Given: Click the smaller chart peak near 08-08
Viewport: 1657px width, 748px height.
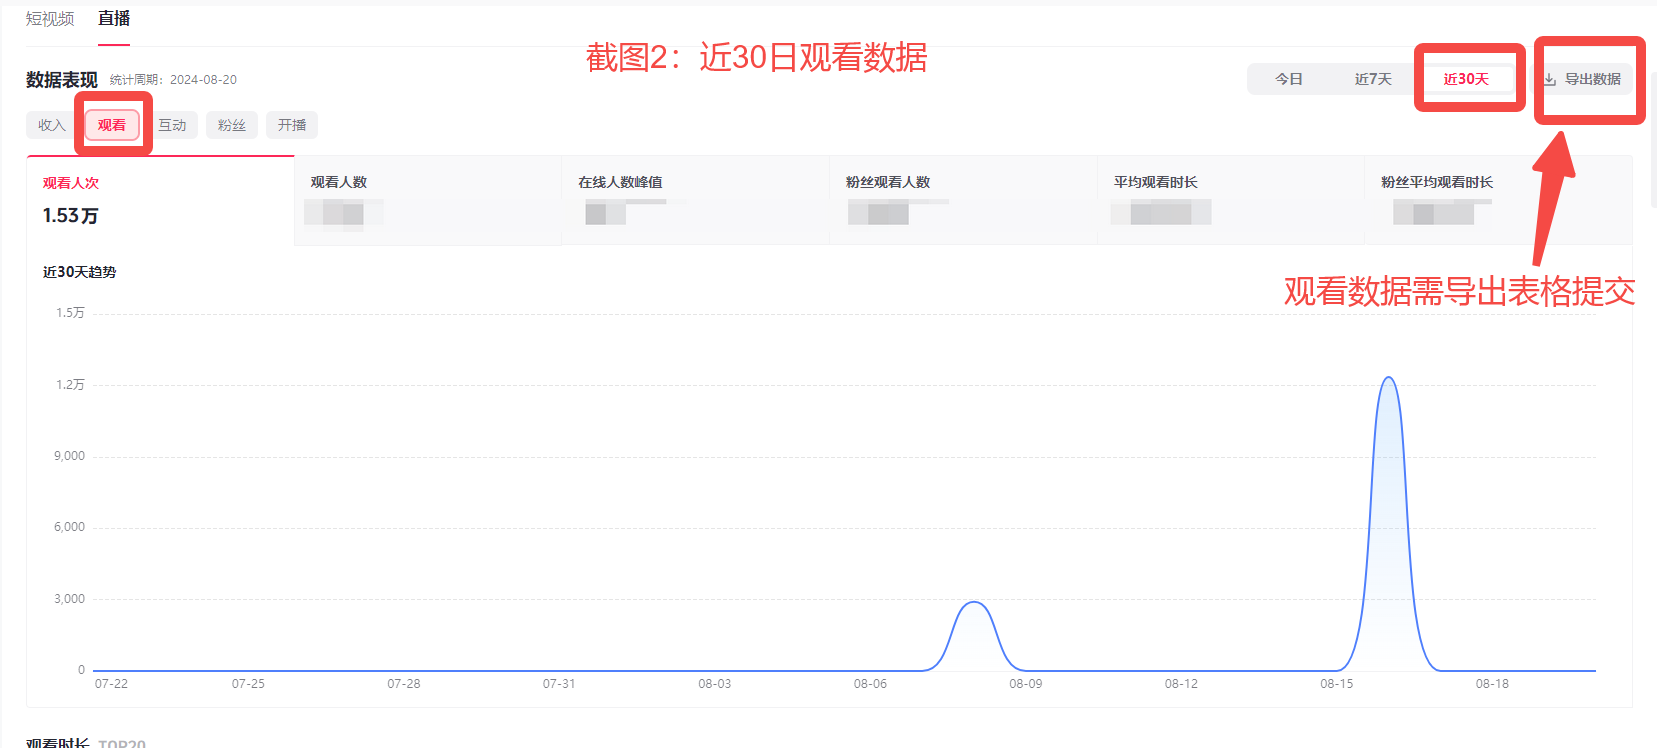Looking at the screenshot, I should tap(974, 602).
